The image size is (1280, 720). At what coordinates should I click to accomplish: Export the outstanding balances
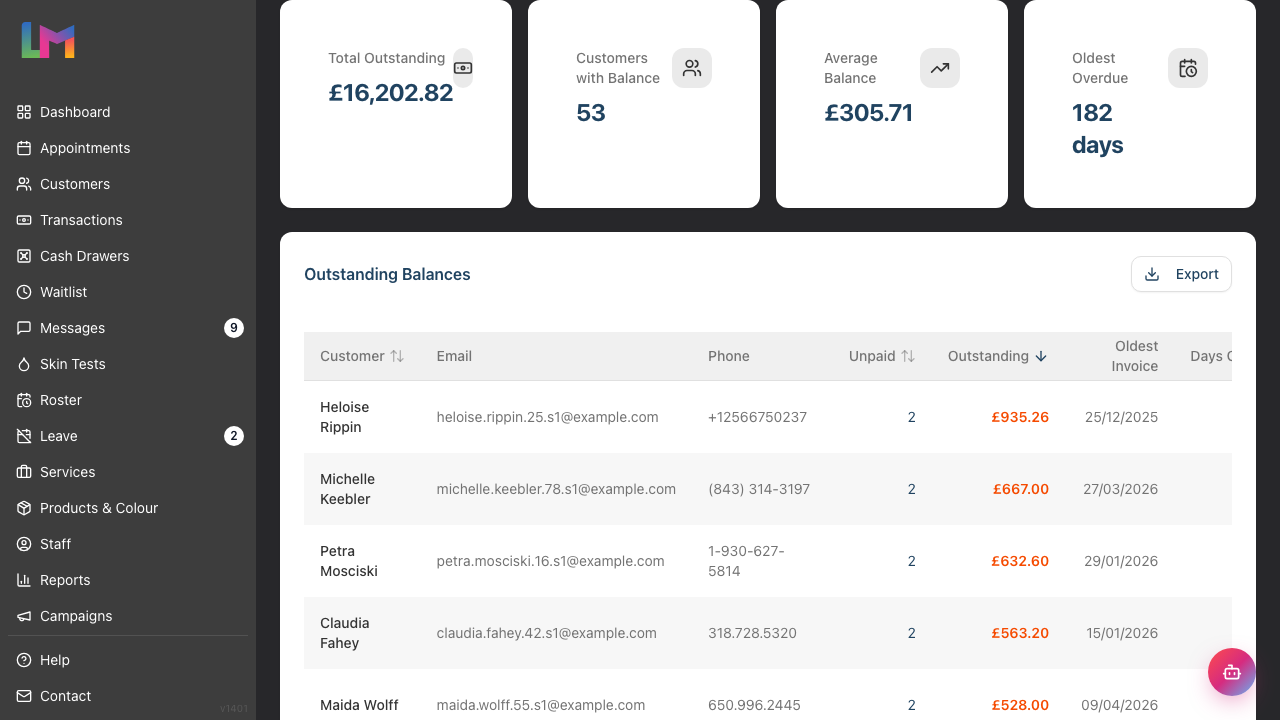(x=1181, y=274)
